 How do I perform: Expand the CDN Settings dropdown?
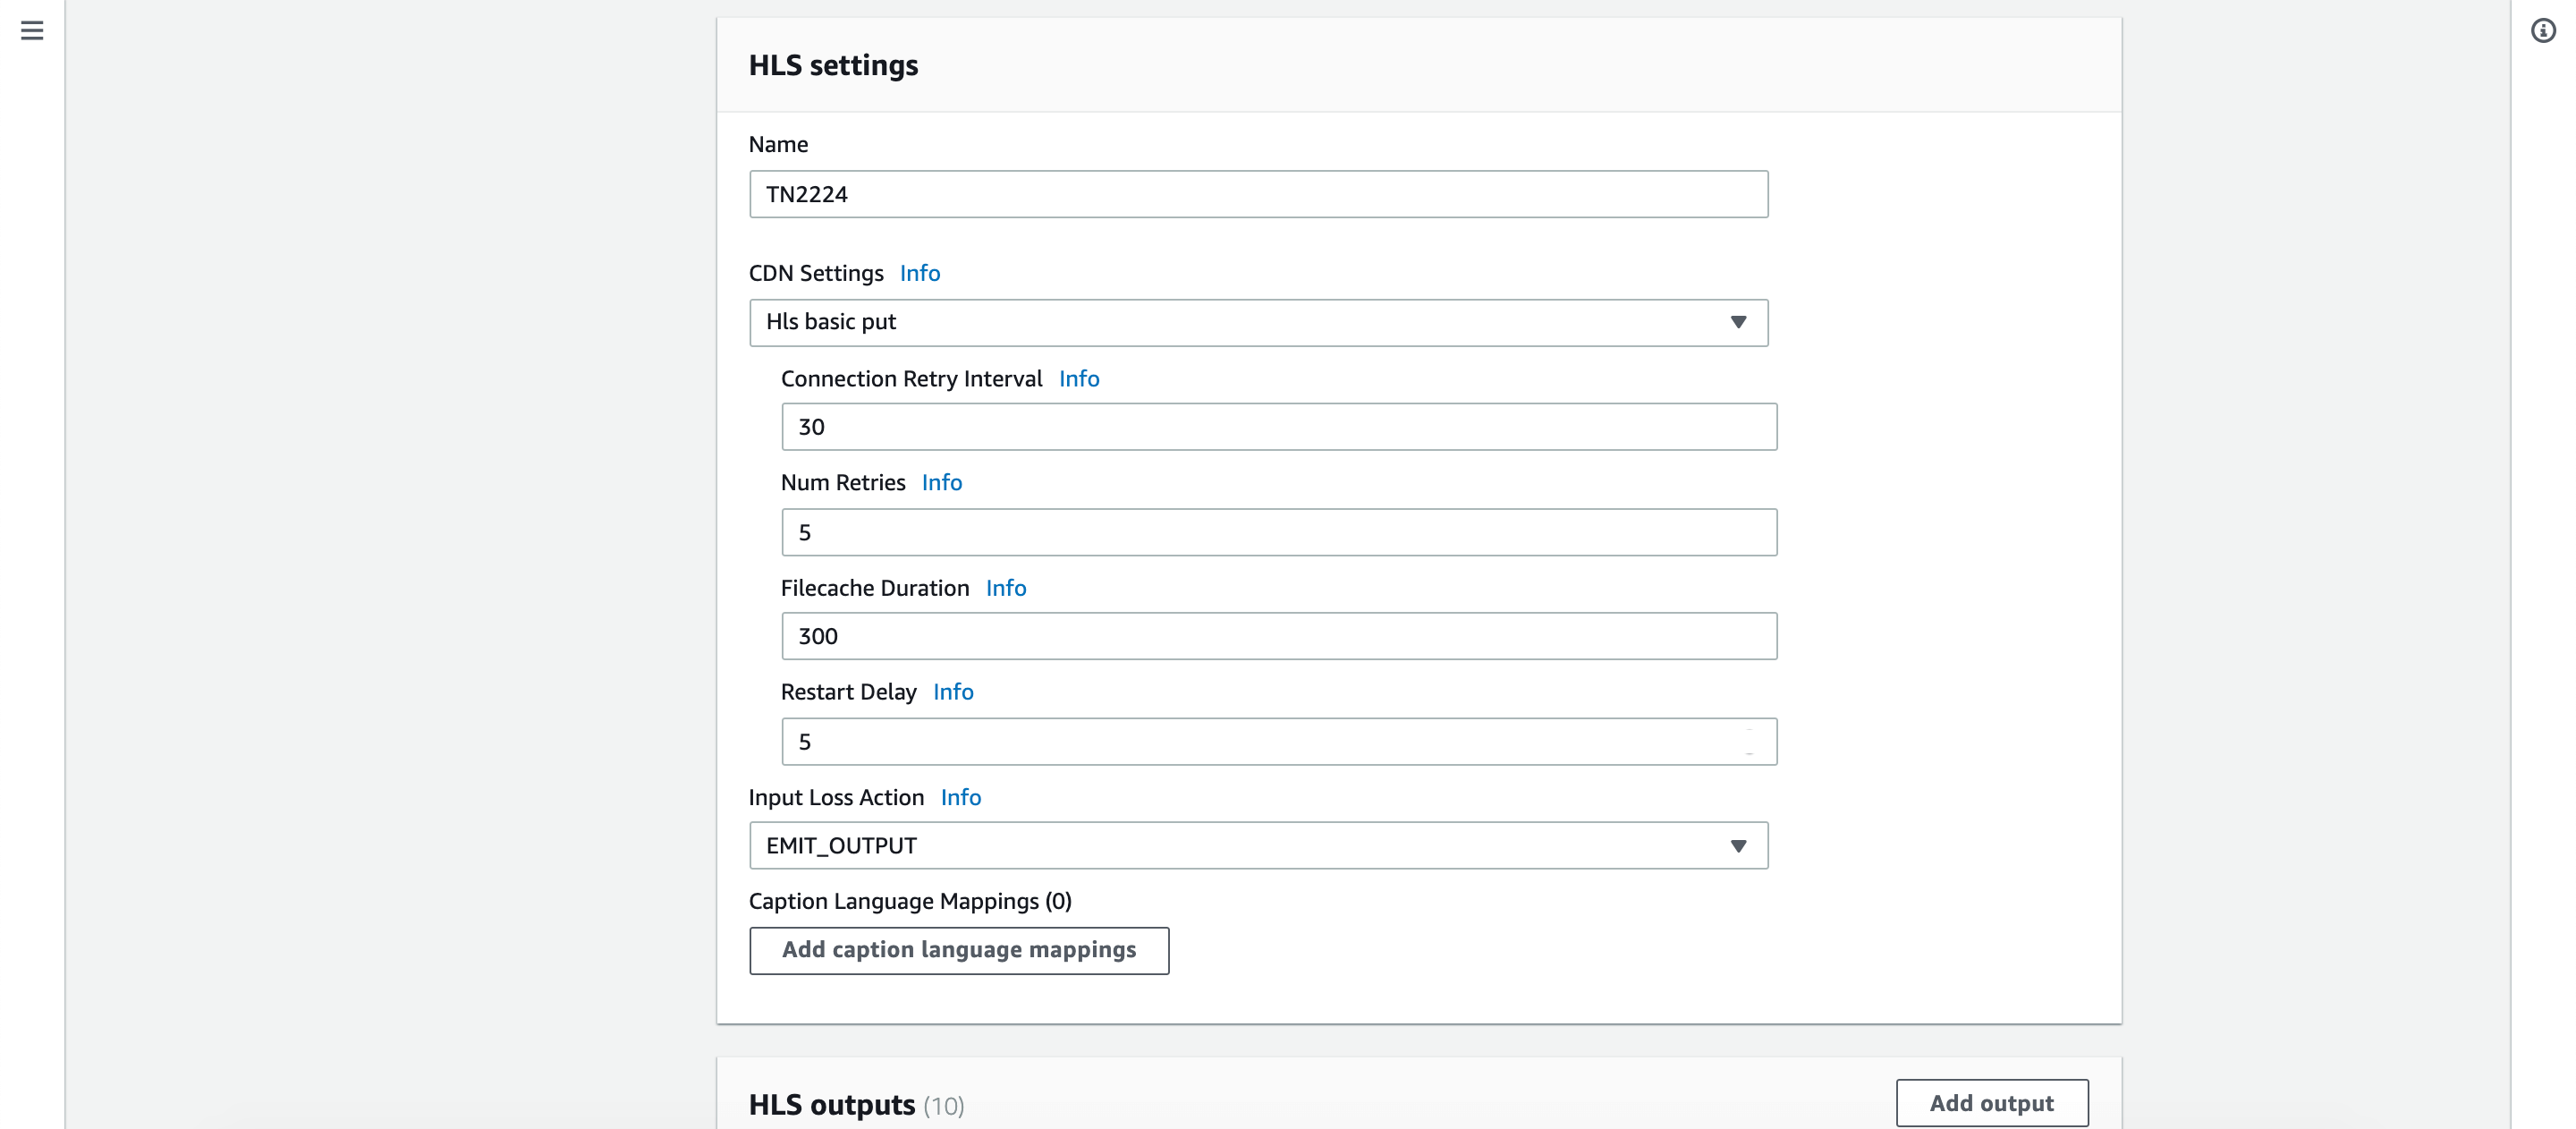[x=1258, y=322]
